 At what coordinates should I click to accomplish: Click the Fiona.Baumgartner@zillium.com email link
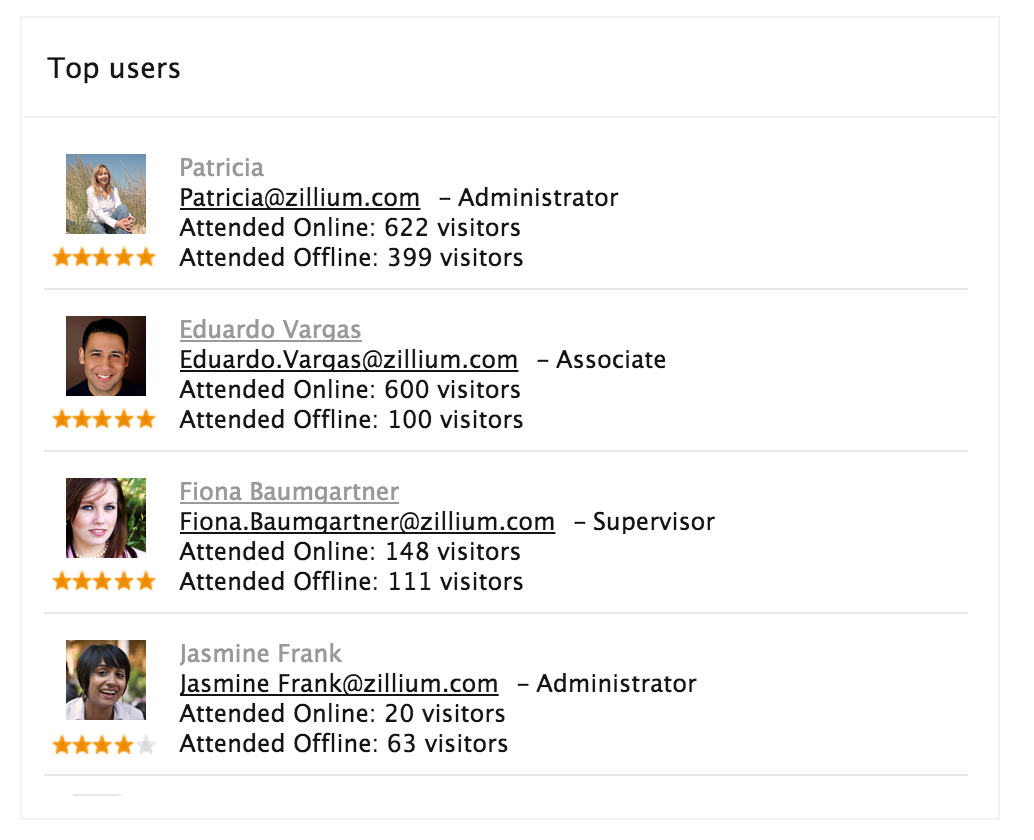tap(367, 522)
